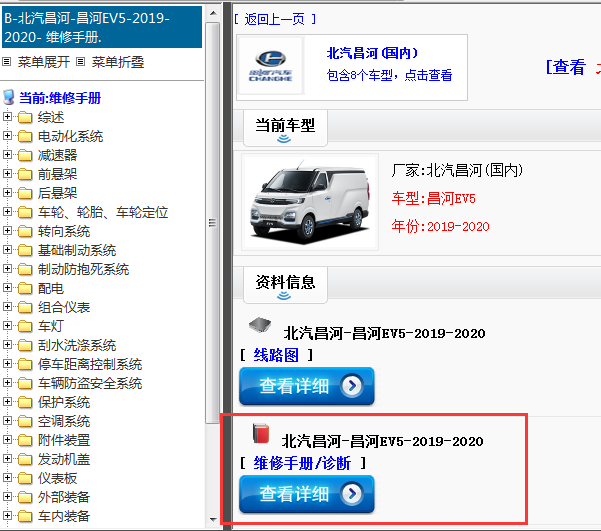This screenshot has height=531, width=601.
Task: Expand the 综述 tree node
Action: tap(7, 116)
